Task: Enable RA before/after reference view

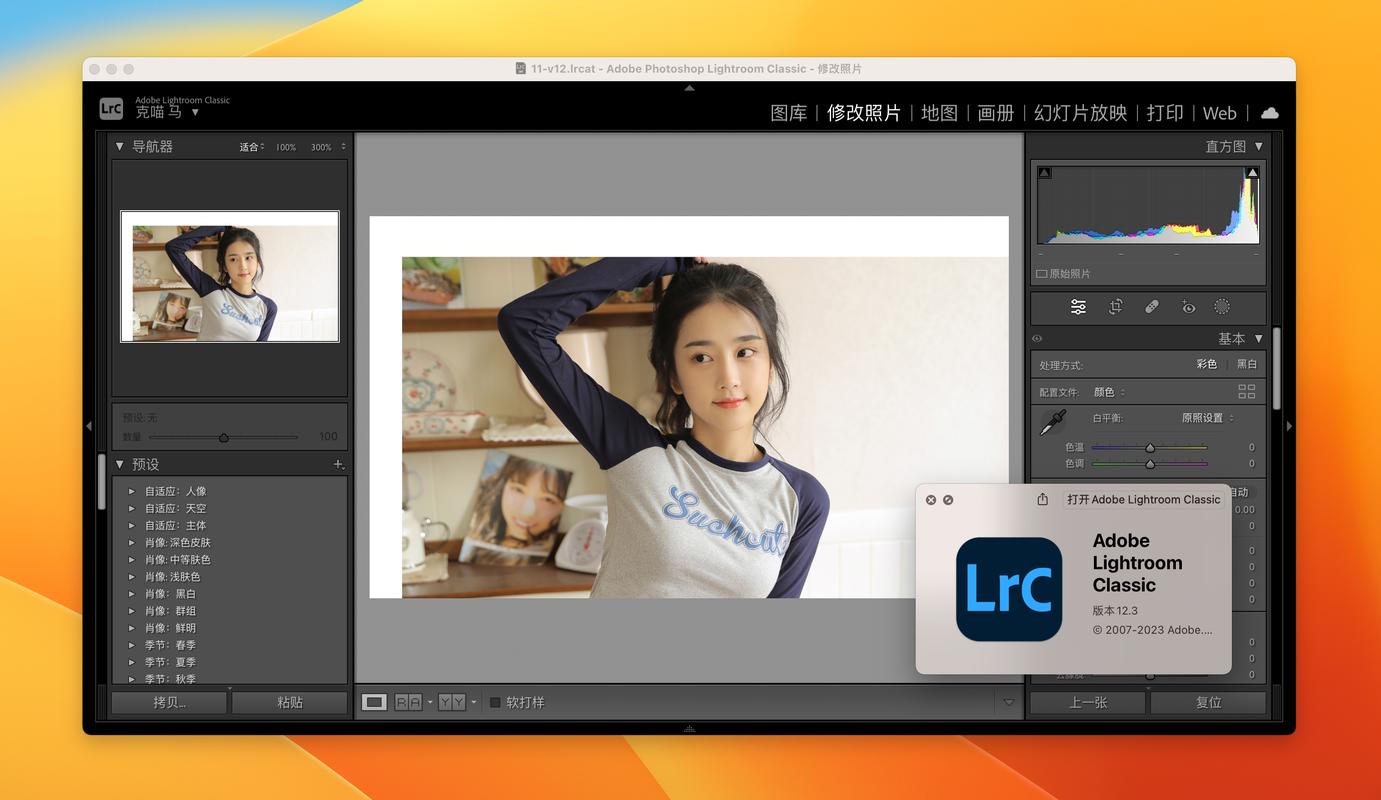Action: tap(408, 702)
